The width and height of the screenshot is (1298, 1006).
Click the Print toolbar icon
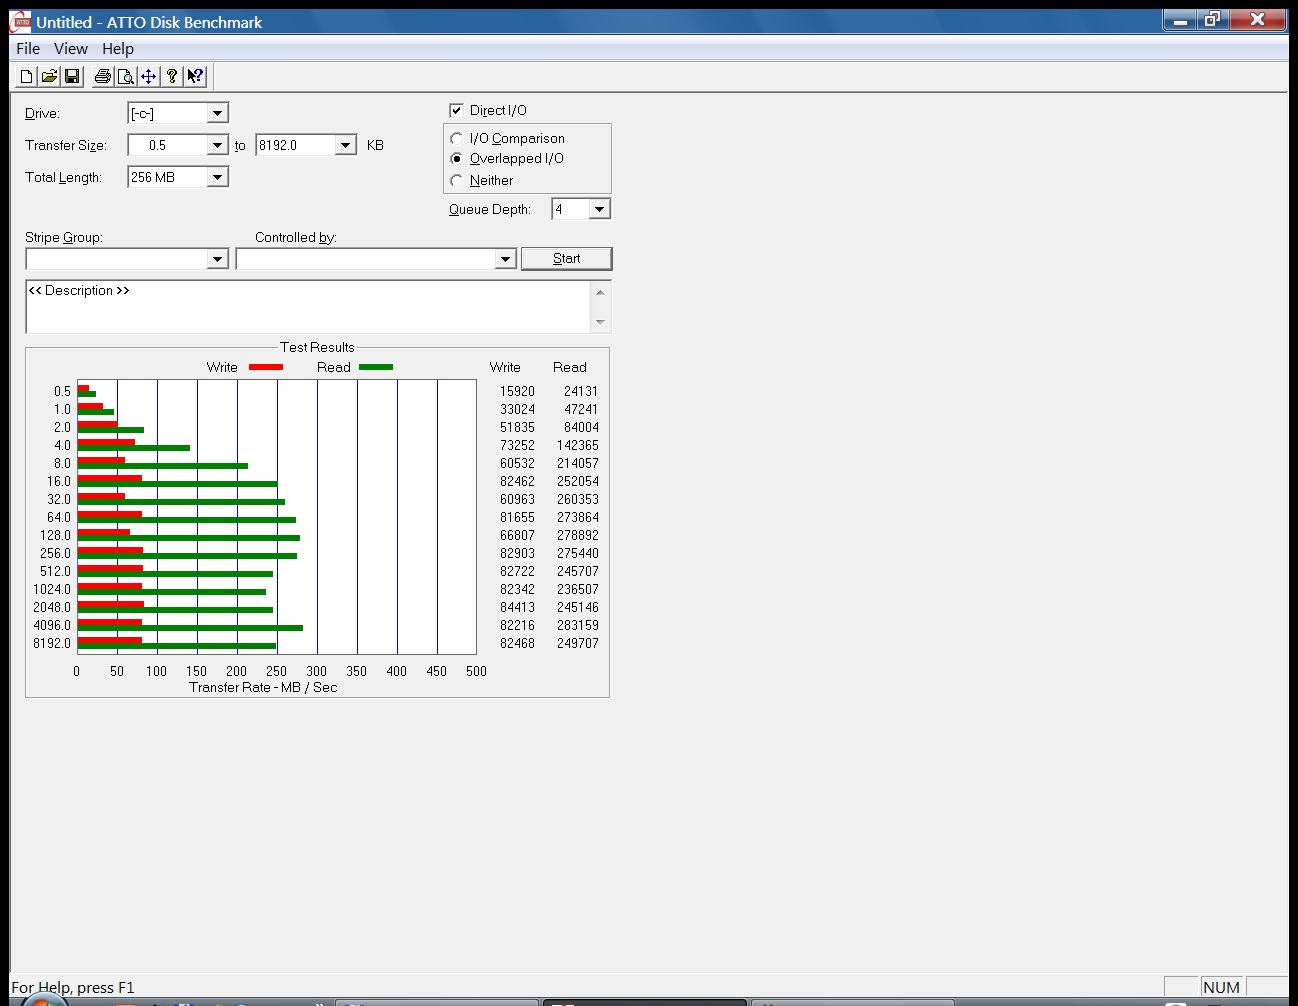point(102,76)
